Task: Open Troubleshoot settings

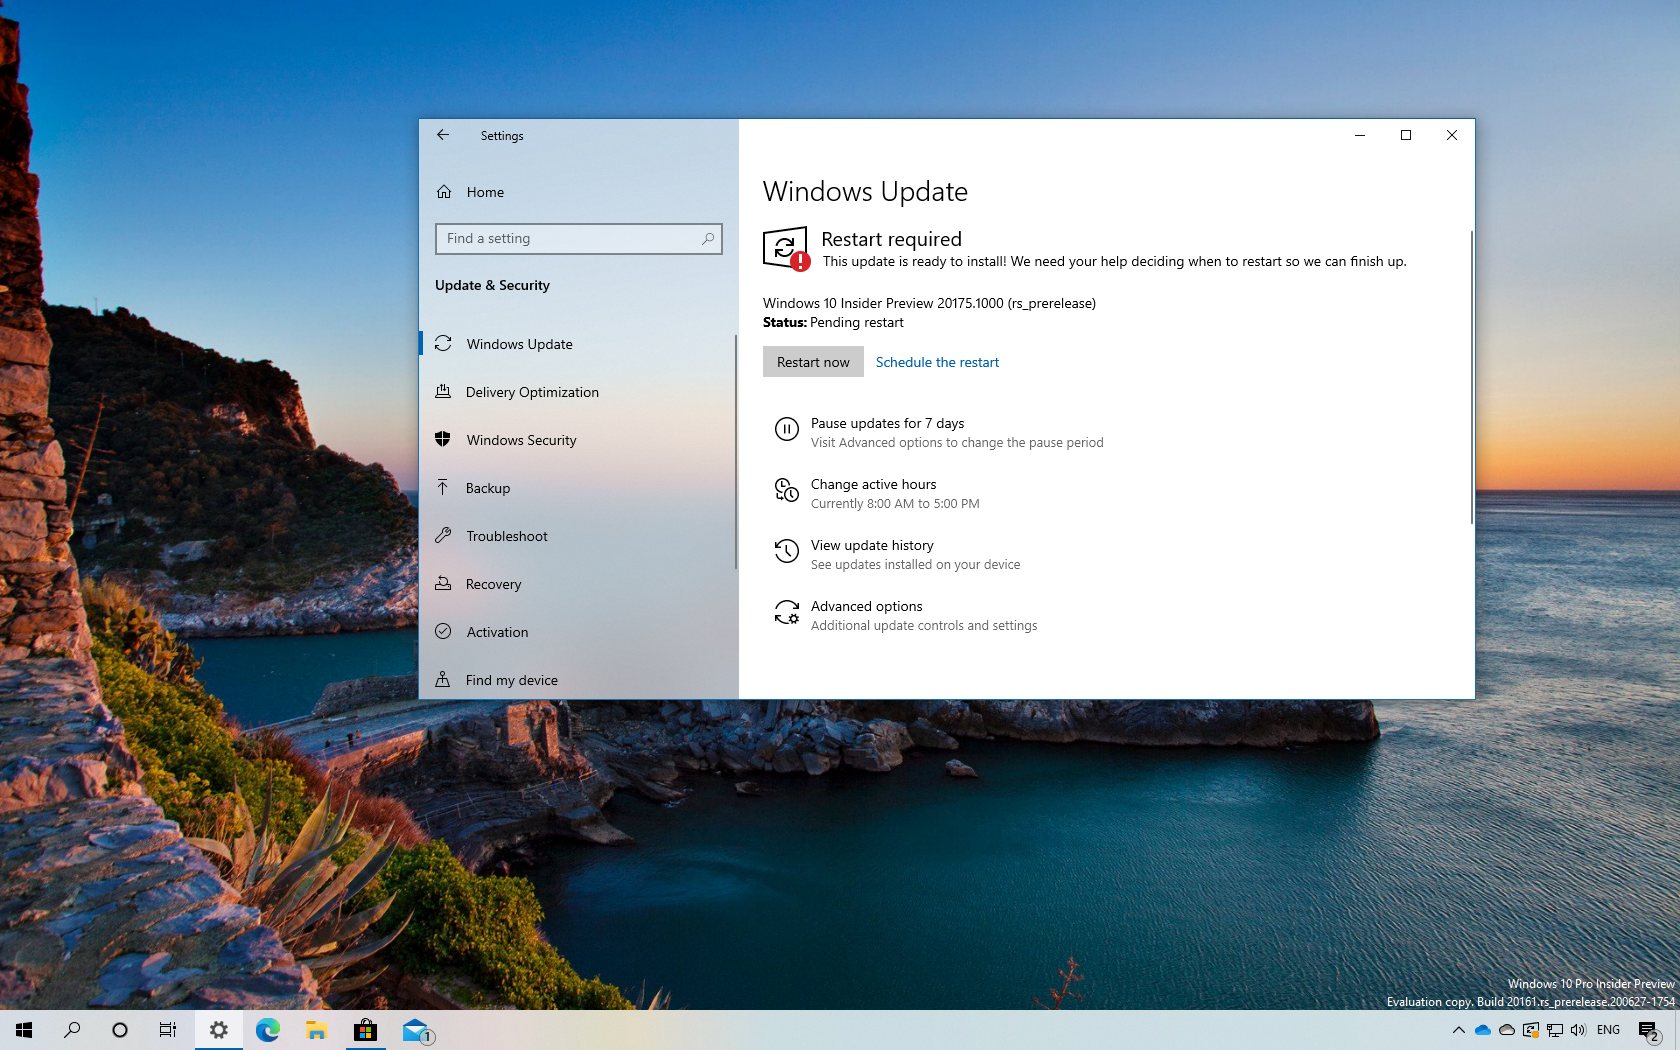Action: point(505,536)
